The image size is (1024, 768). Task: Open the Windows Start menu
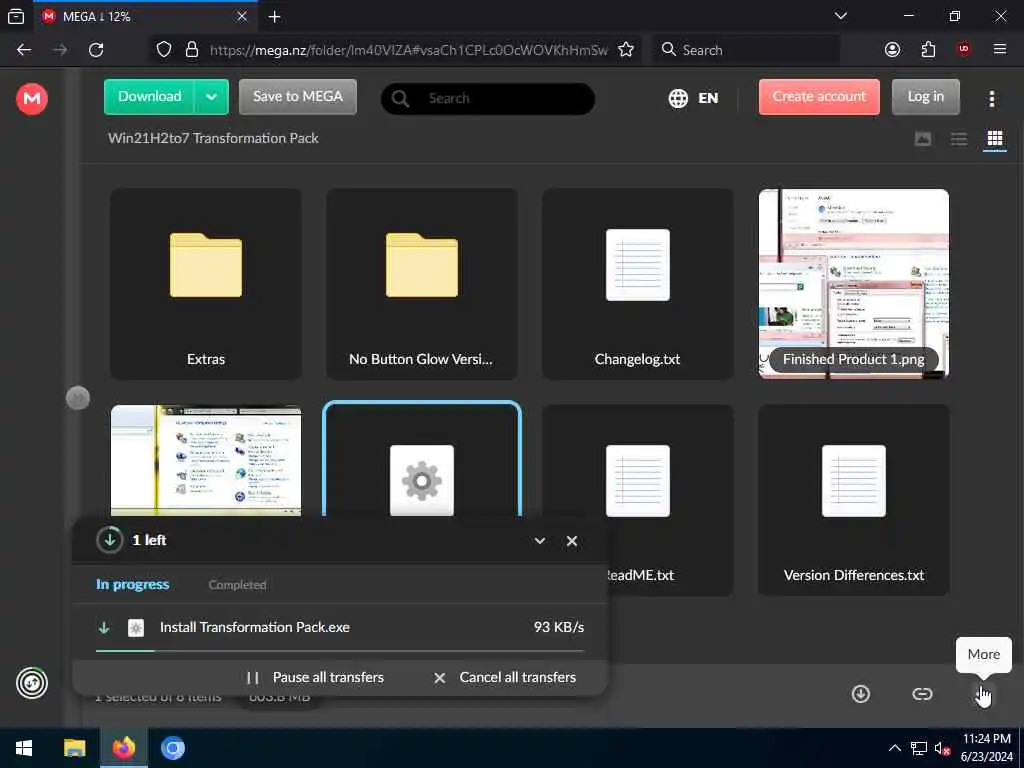[x=24, y=748]
